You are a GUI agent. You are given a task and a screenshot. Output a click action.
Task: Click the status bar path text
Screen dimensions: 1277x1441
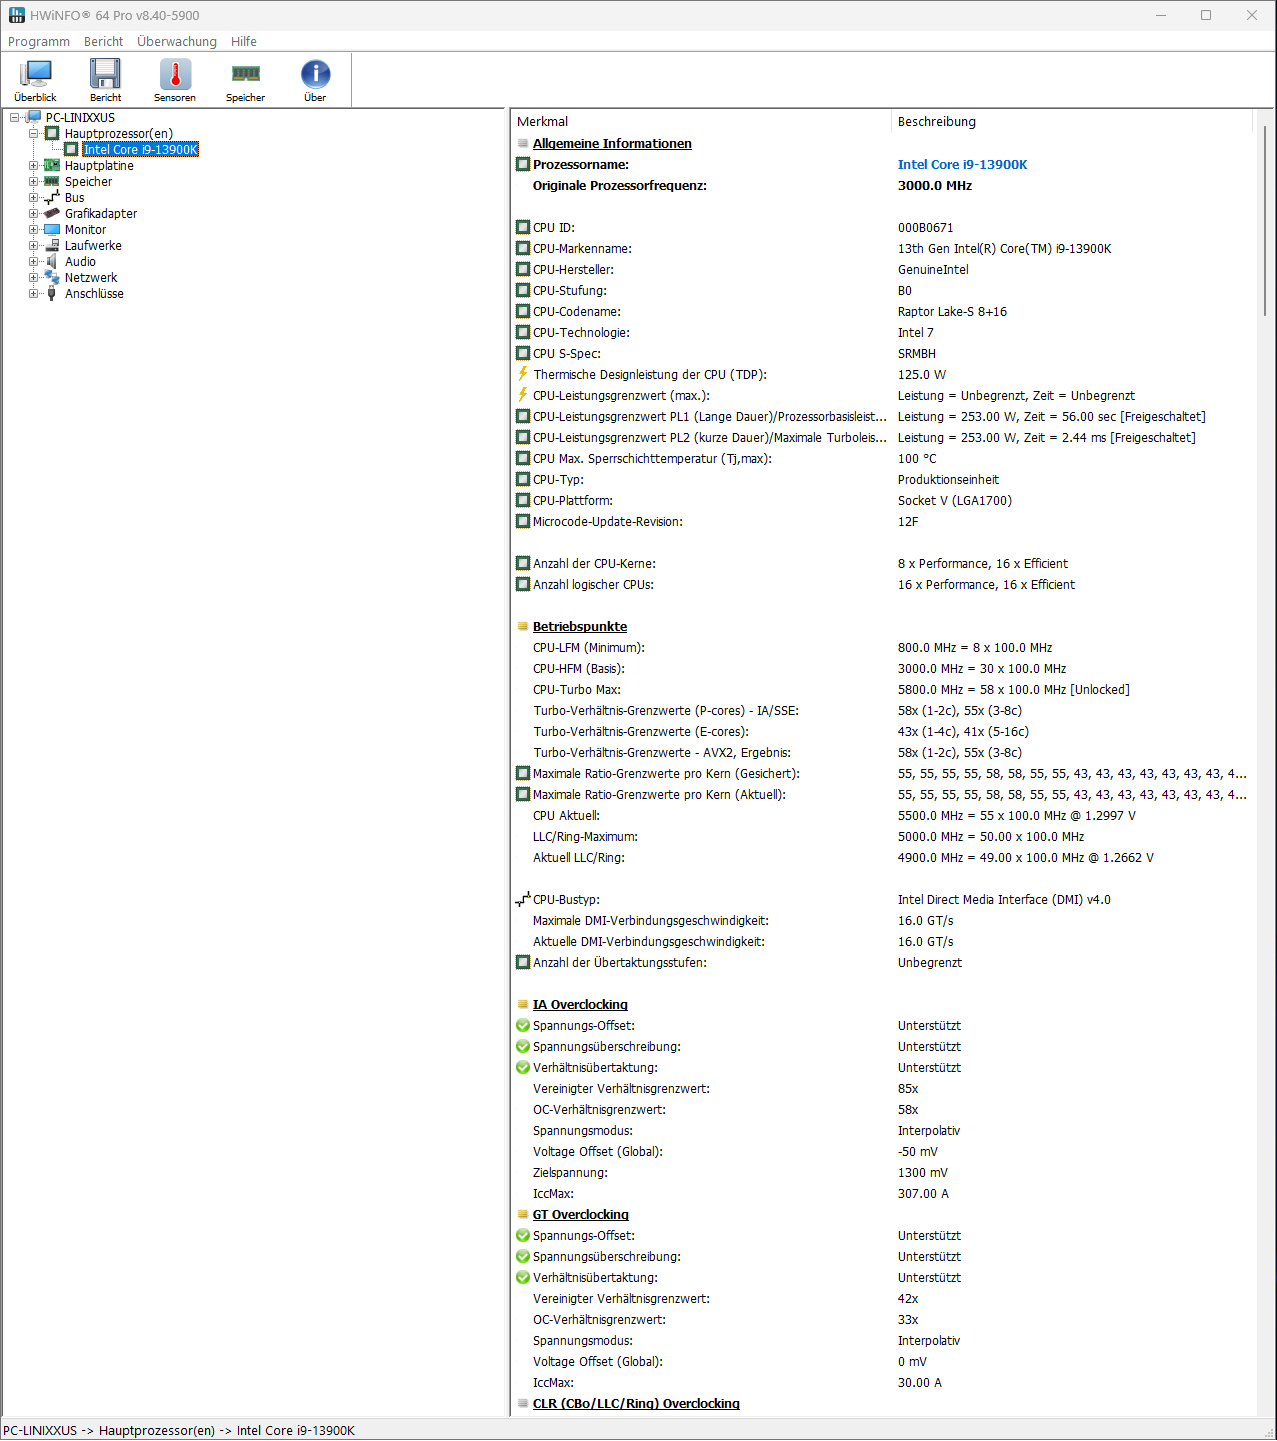(x=179, y=1430)
